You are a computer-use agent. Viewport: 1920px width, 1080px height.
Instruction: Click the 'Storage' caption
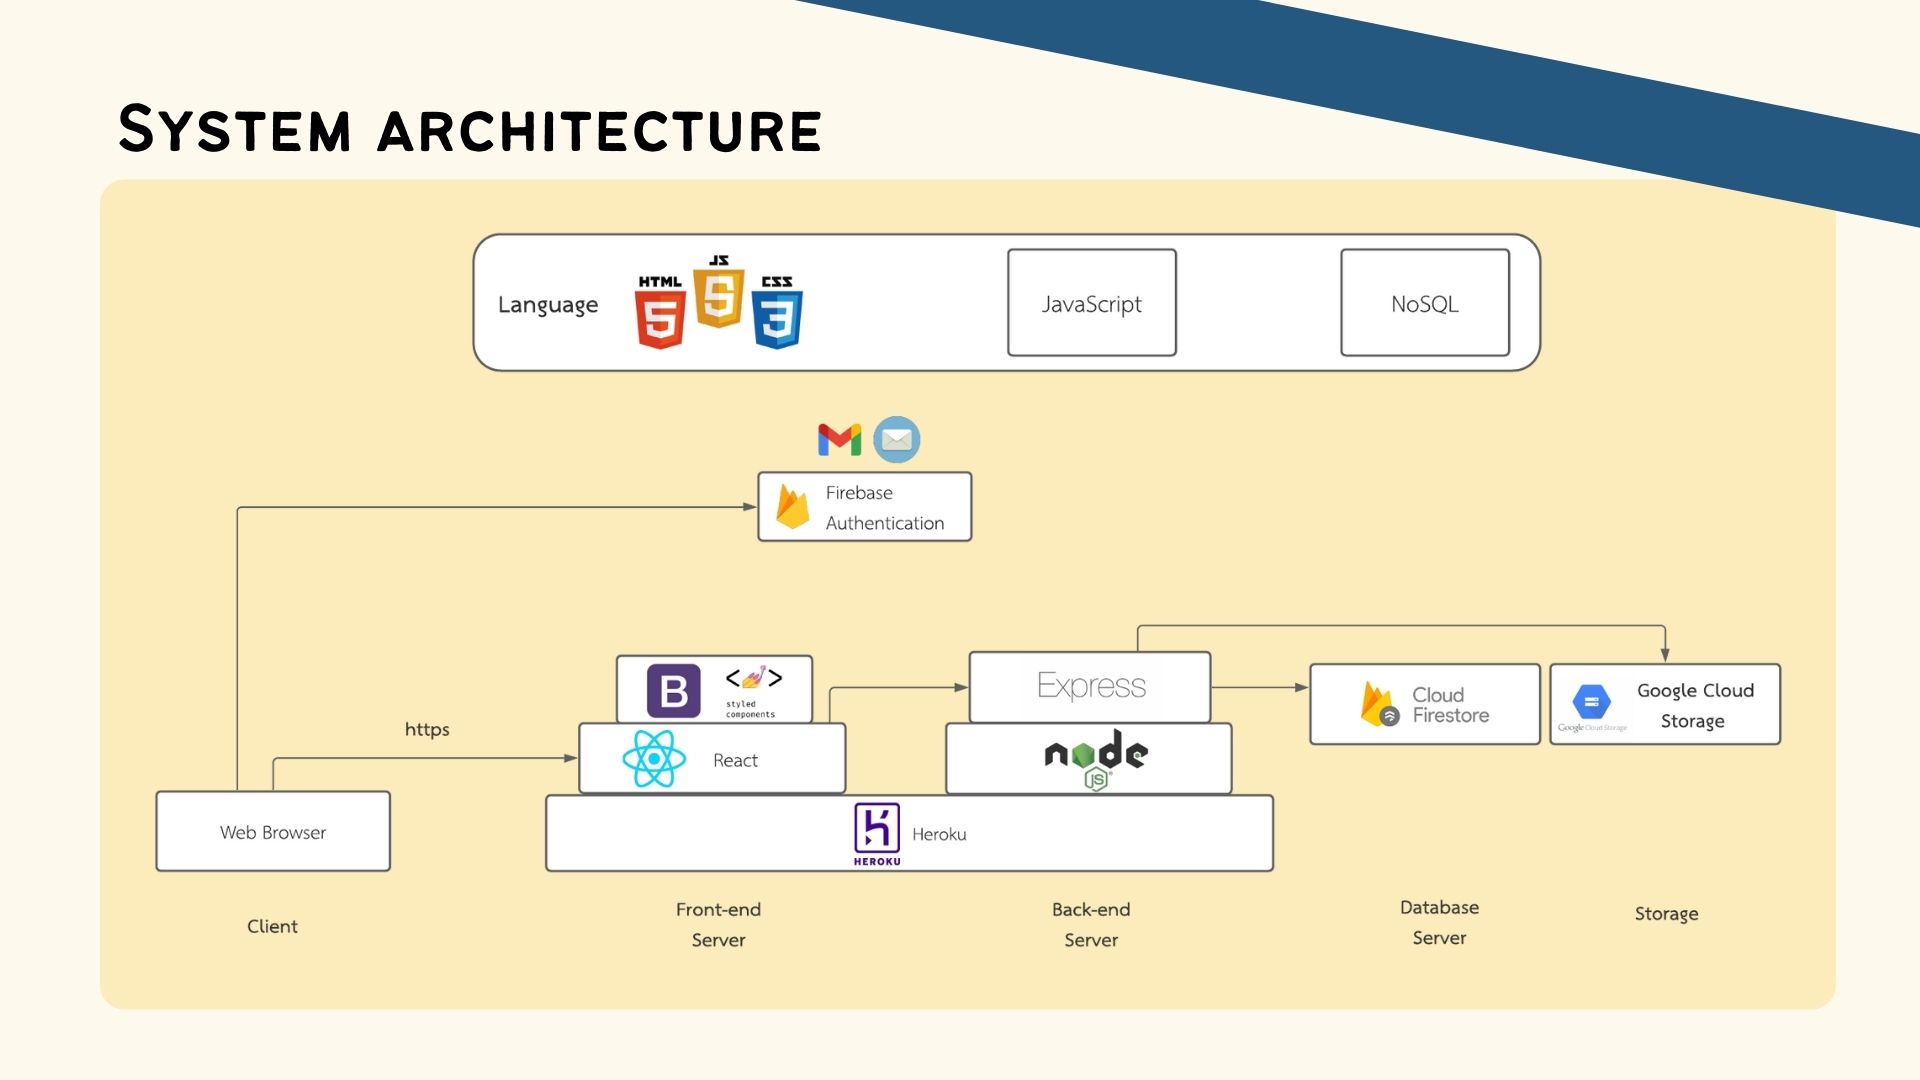click(1666, 914)
